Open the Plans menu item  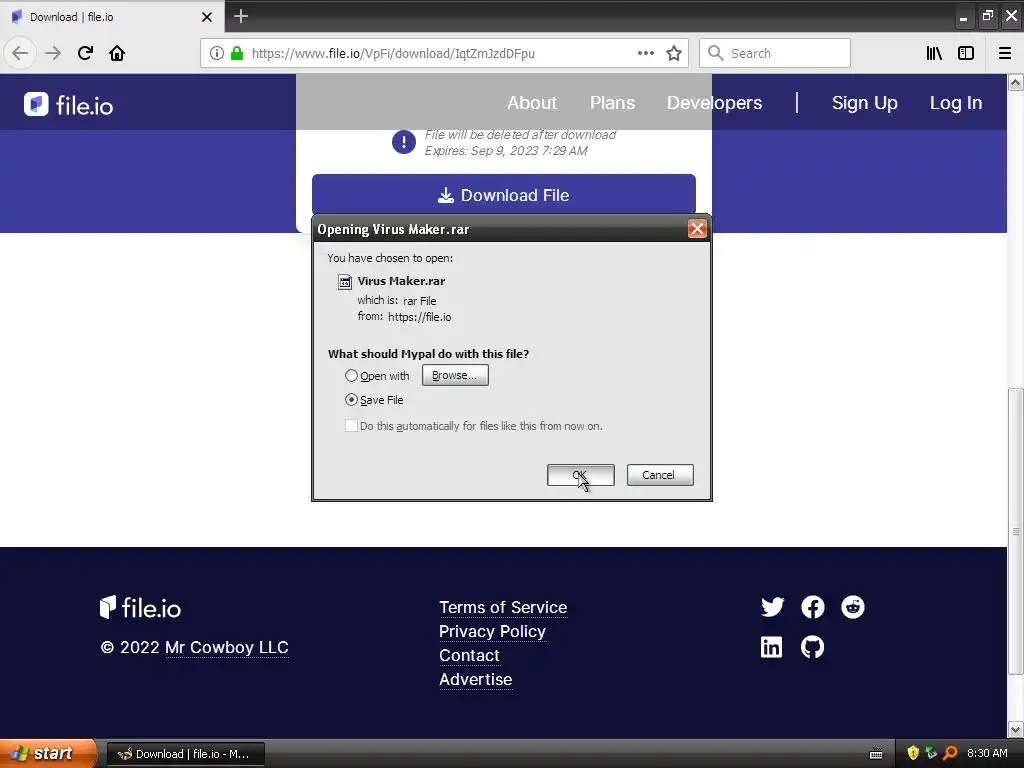612,103
